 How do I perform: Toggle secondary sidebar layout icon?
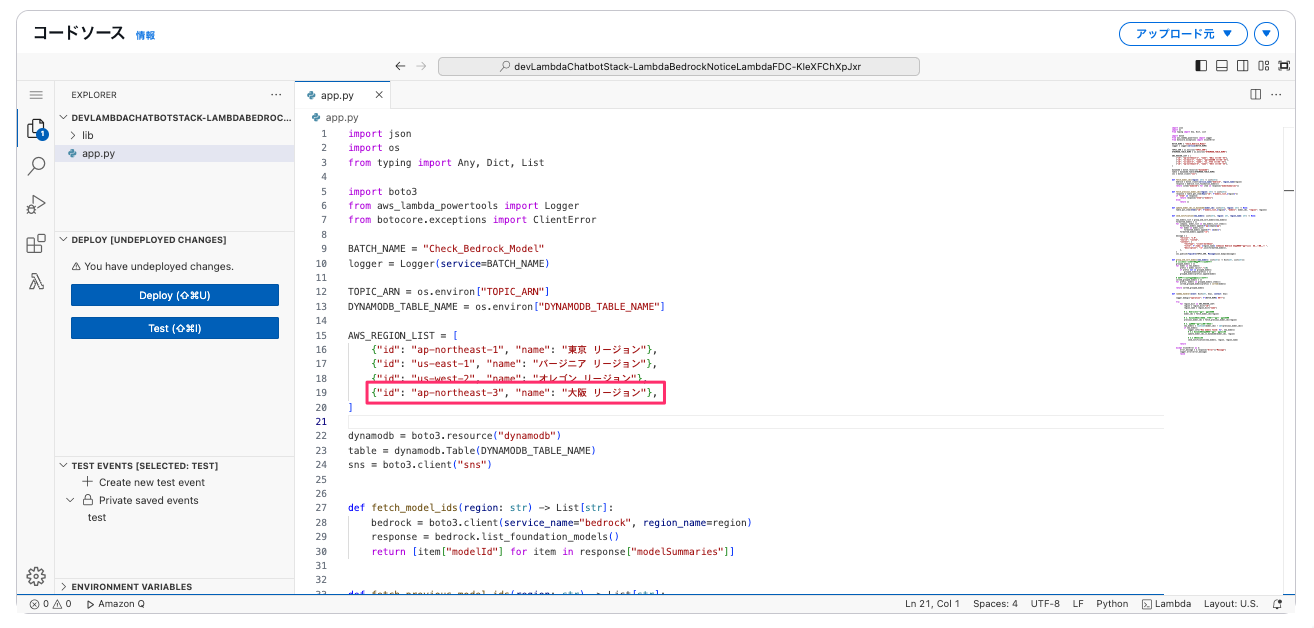coord(1242,66)
